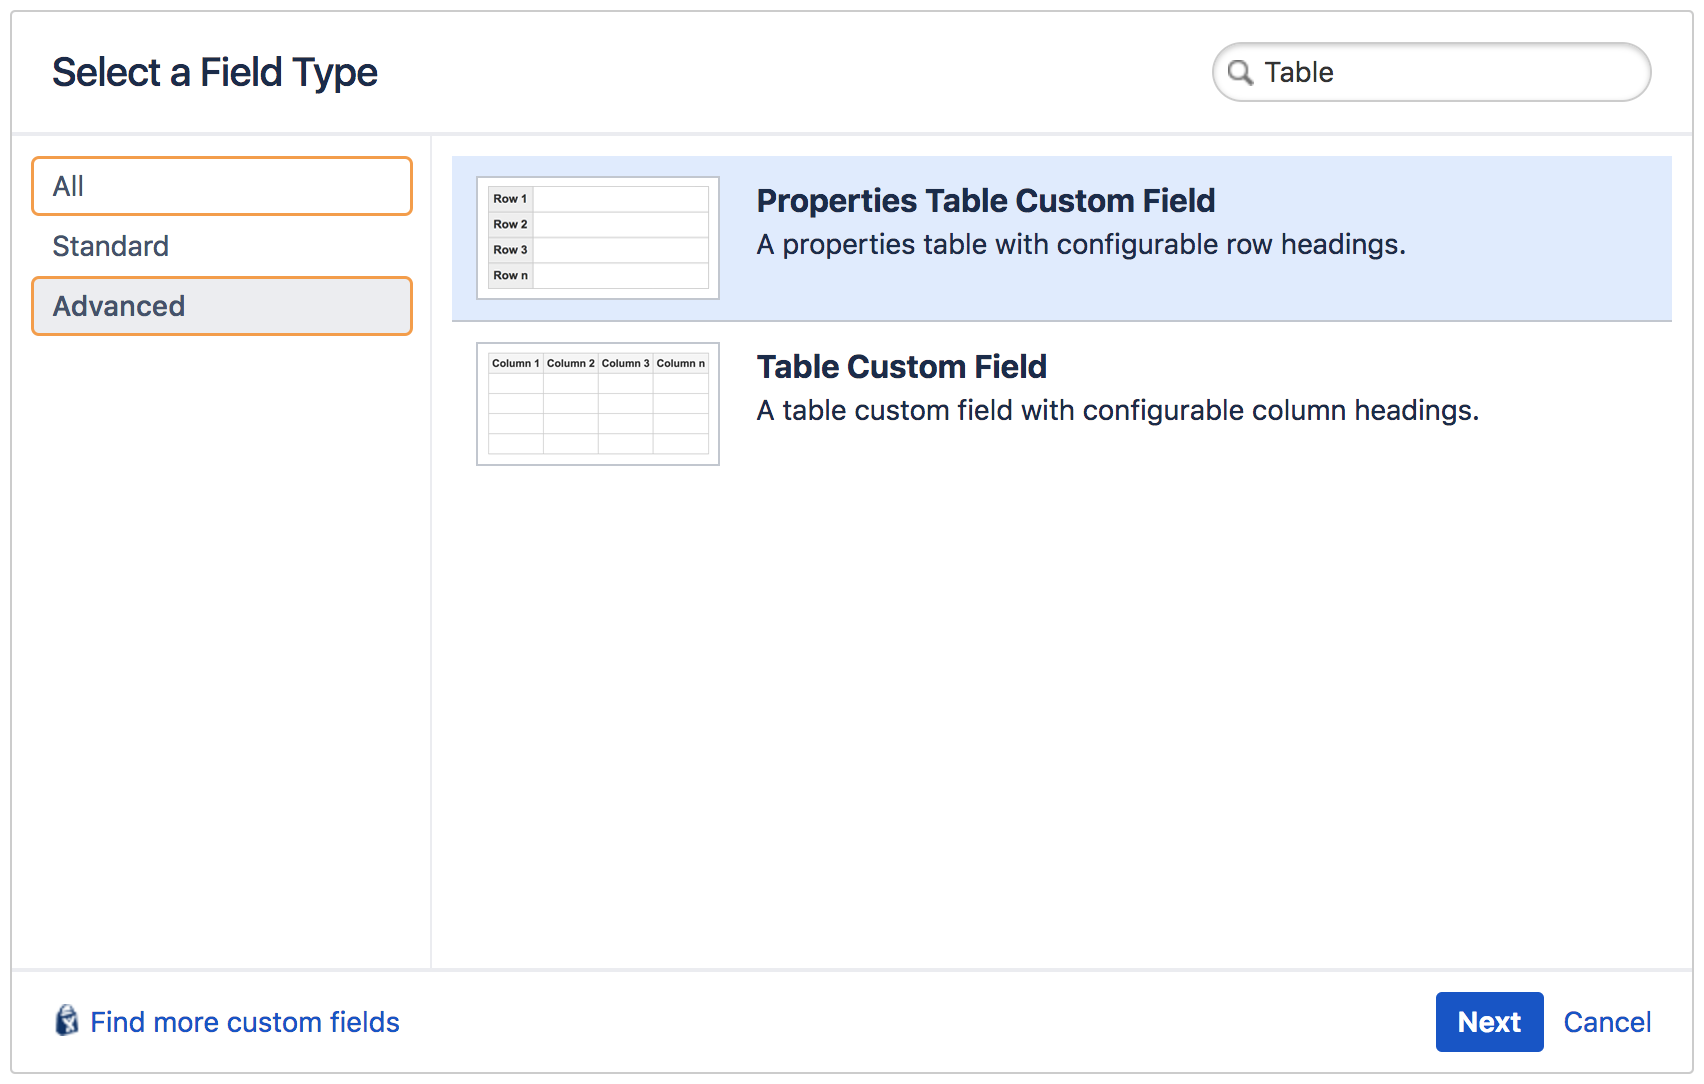Clear the search box containing Table
The width and height of the screenshot is (1704, 1084).
click(x=1299, y=72)
